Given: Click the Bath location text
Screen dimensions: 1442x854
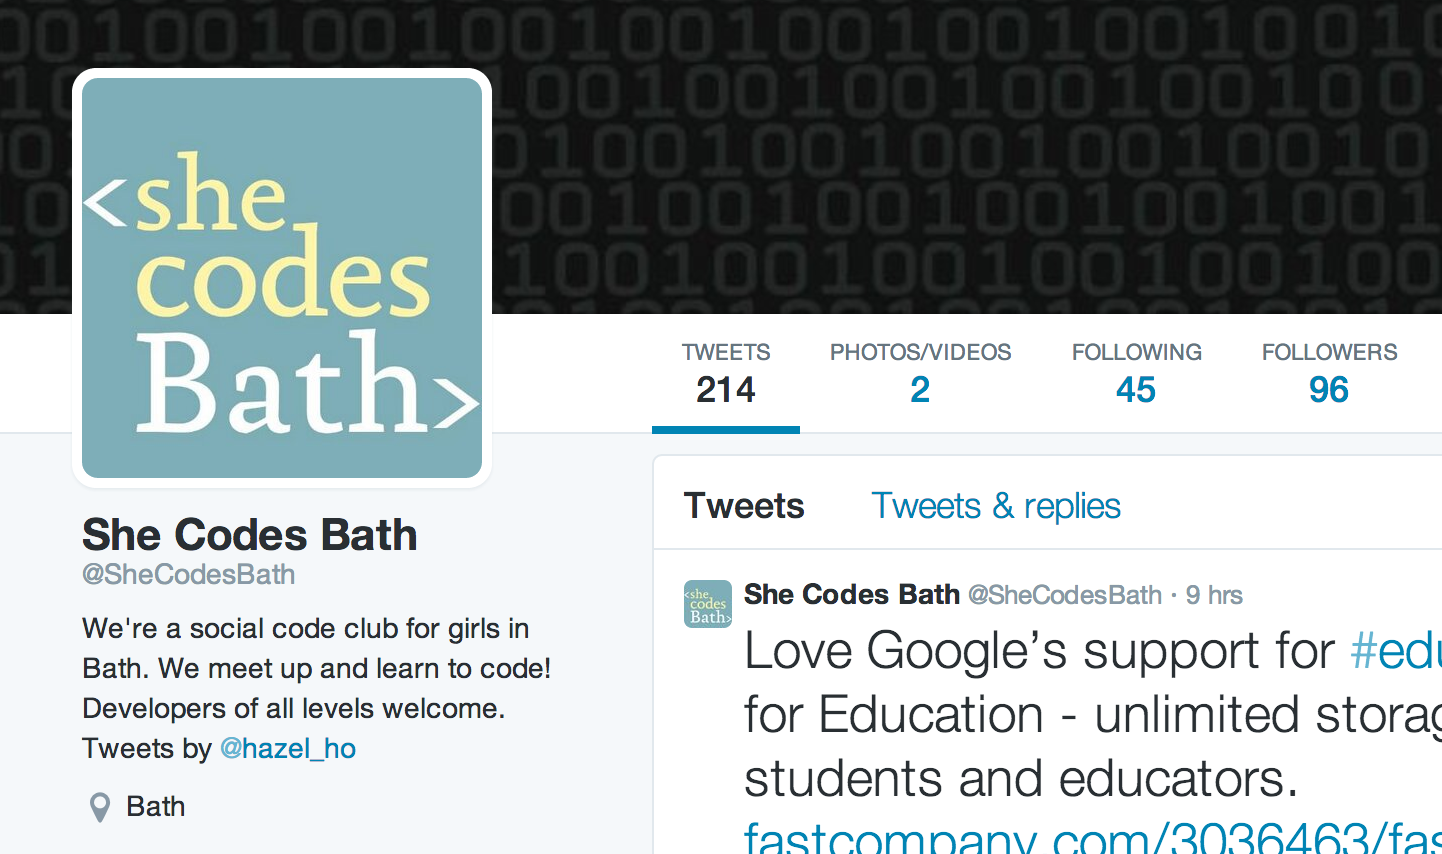Looking at the screenshot, I should 156,807.
